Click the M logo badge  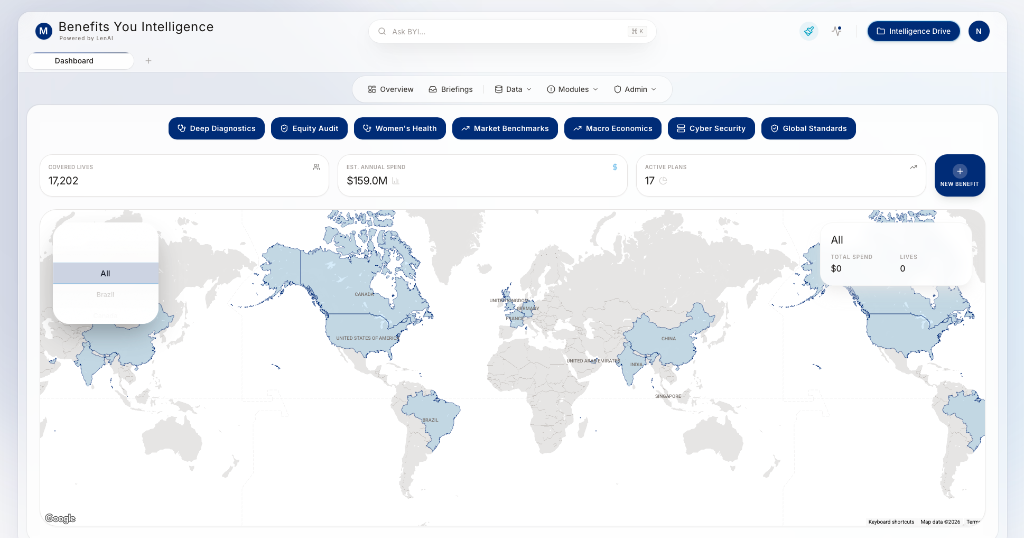click(43, 31)
